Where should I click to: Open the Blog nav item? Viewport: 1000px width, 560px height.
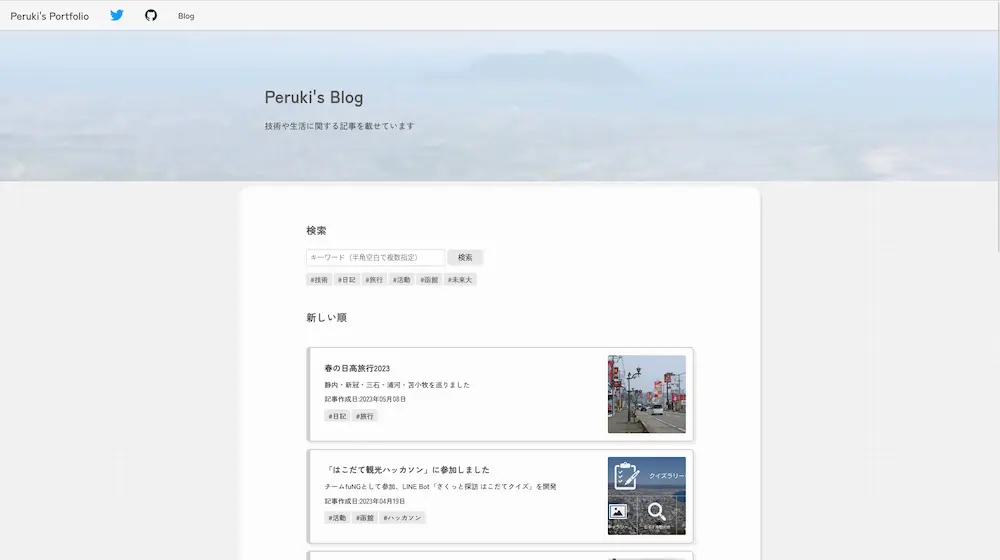[x=186, y=16]
